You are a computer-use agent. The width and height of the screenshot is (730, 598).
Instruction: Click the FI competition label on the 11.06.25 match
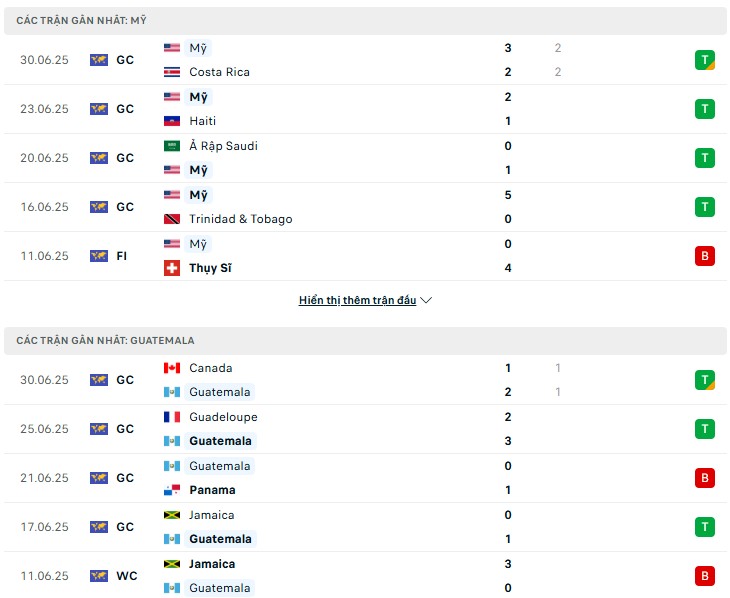(122, 256)
